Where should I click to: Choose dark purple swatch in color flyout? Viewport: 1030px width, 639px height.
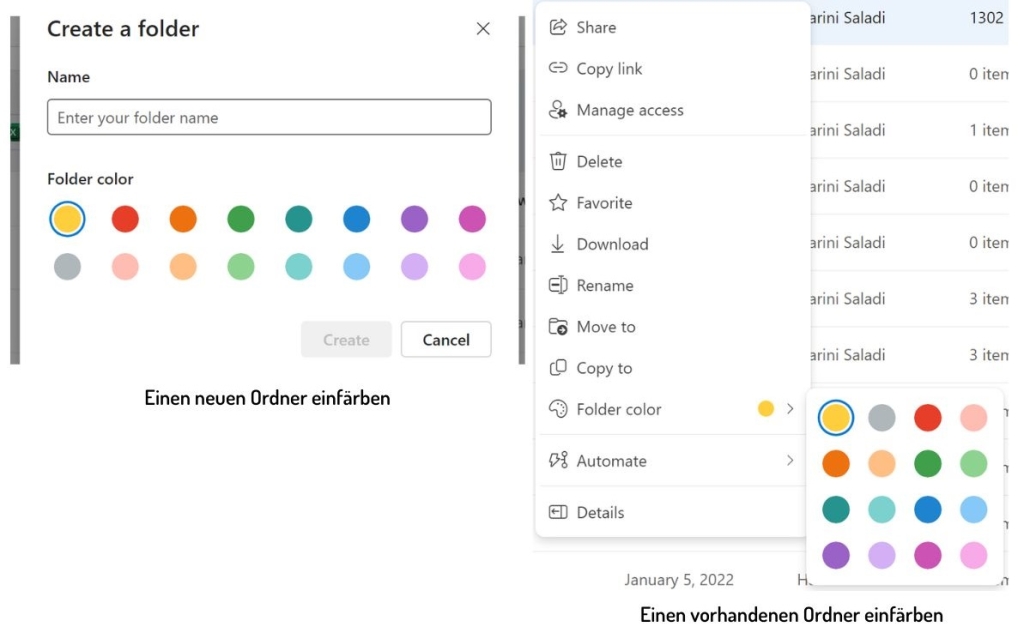point(836,556)
